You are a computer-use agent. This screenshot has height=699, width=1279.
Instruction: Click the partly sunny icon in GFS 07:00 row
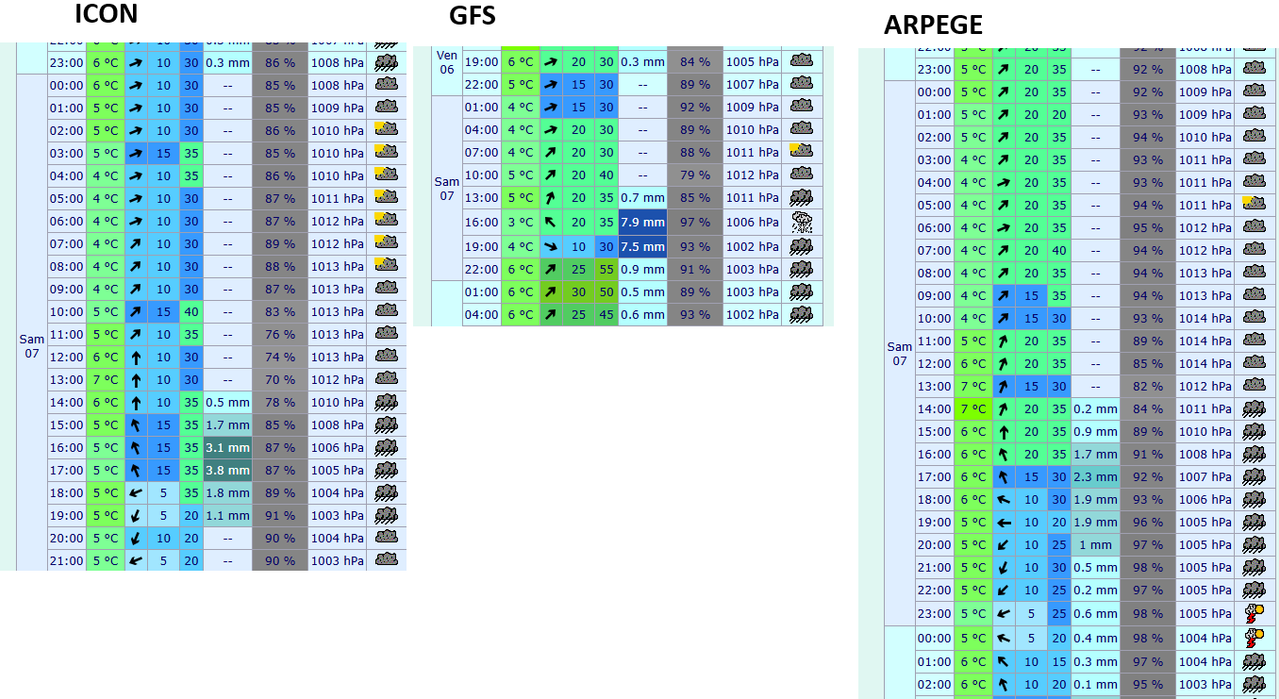802,152
